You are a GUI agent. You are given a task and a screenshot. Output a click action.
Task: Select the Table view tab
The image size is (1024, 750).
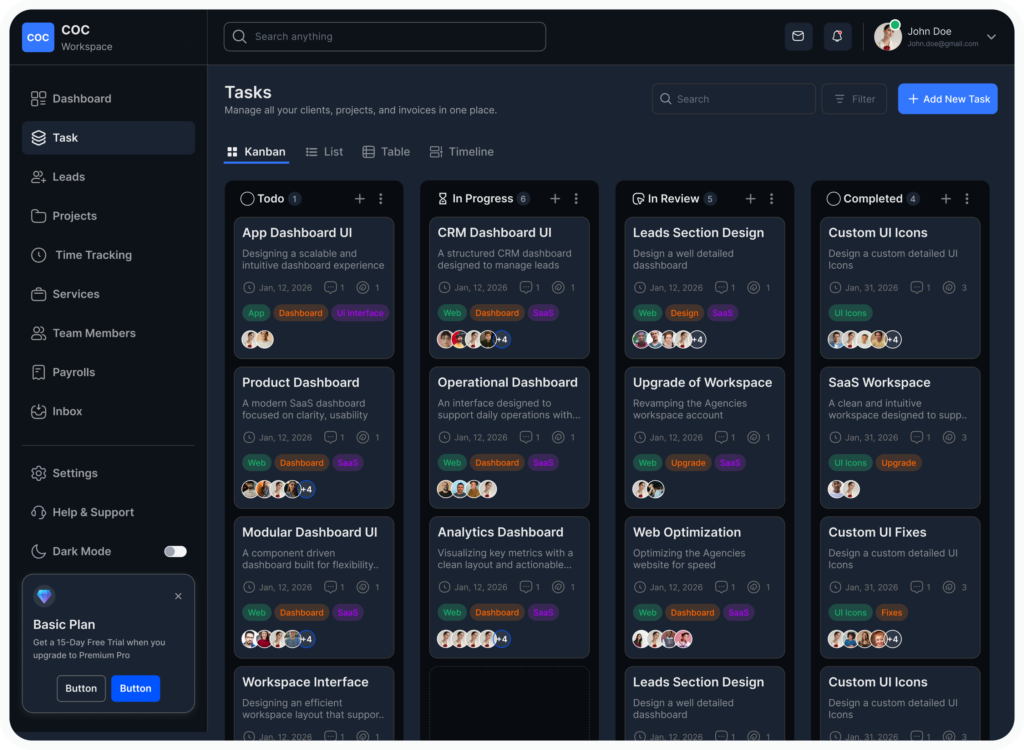click(x=386, y=152)
